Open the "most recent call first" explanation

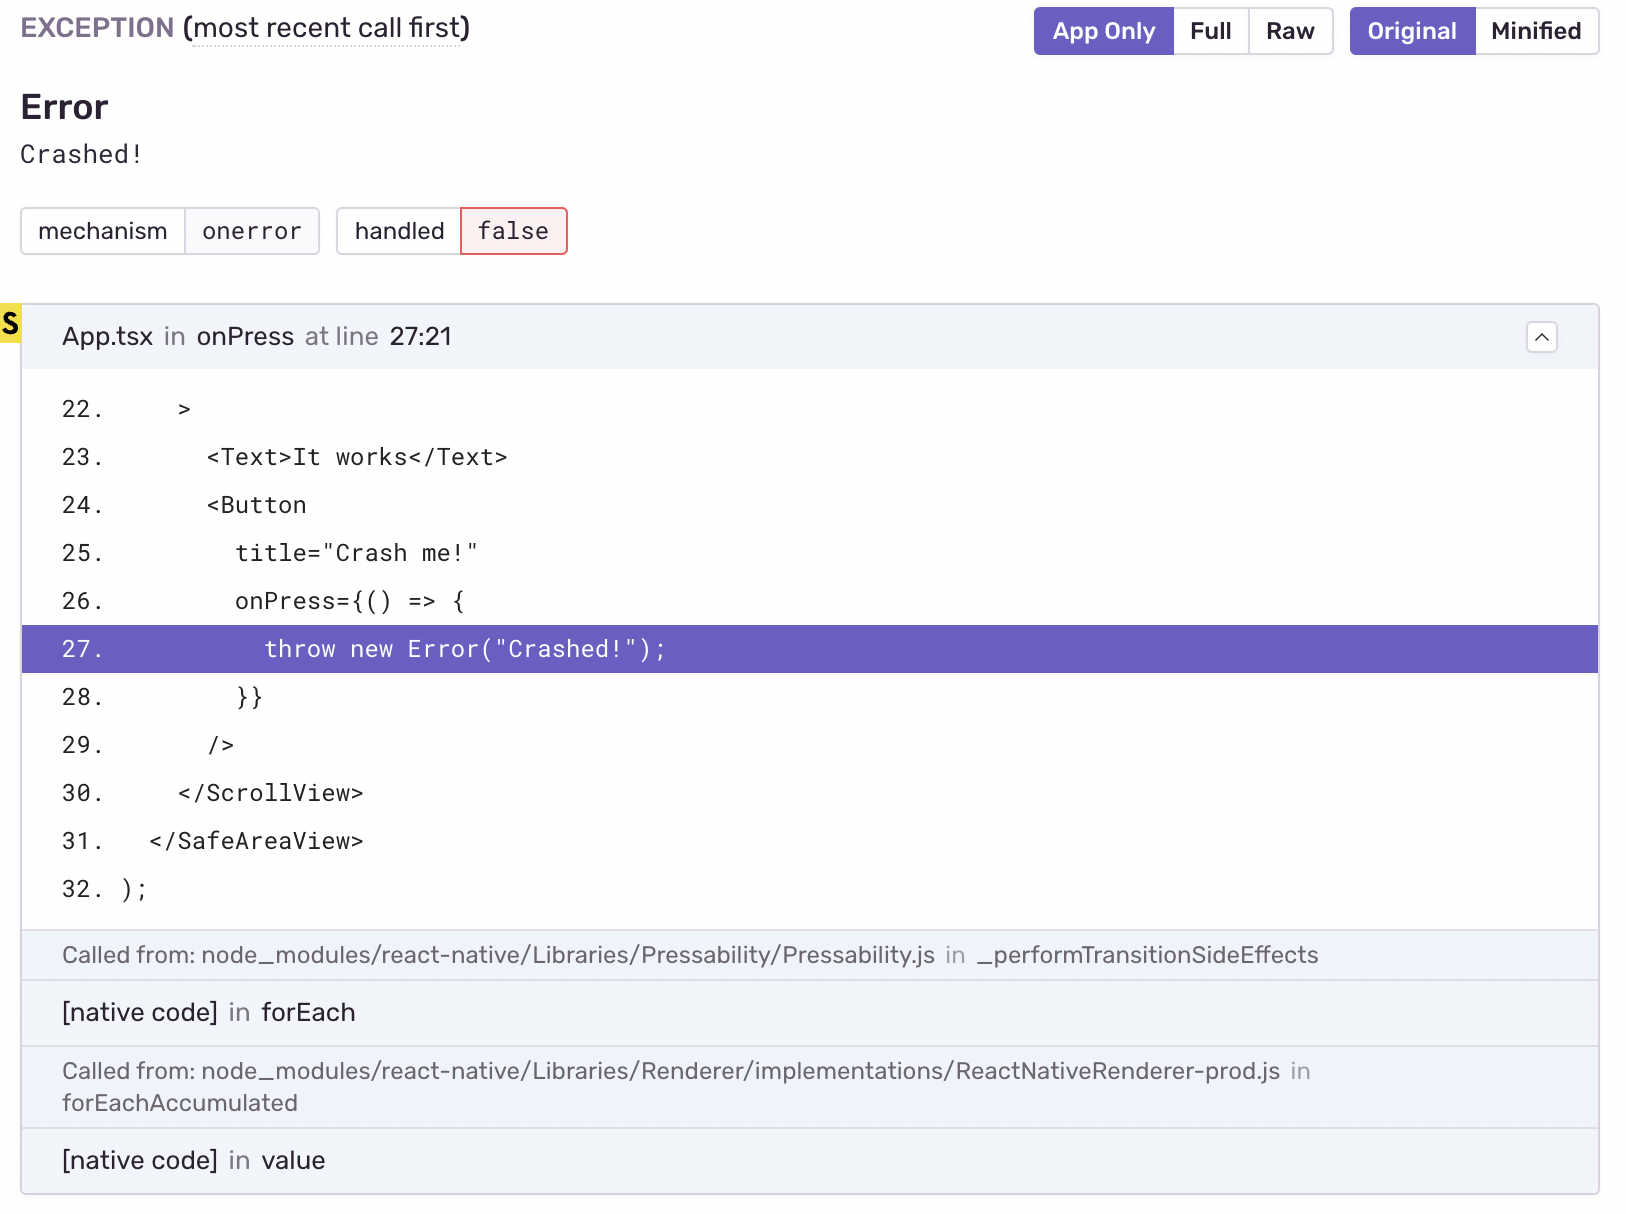[328, 28]
